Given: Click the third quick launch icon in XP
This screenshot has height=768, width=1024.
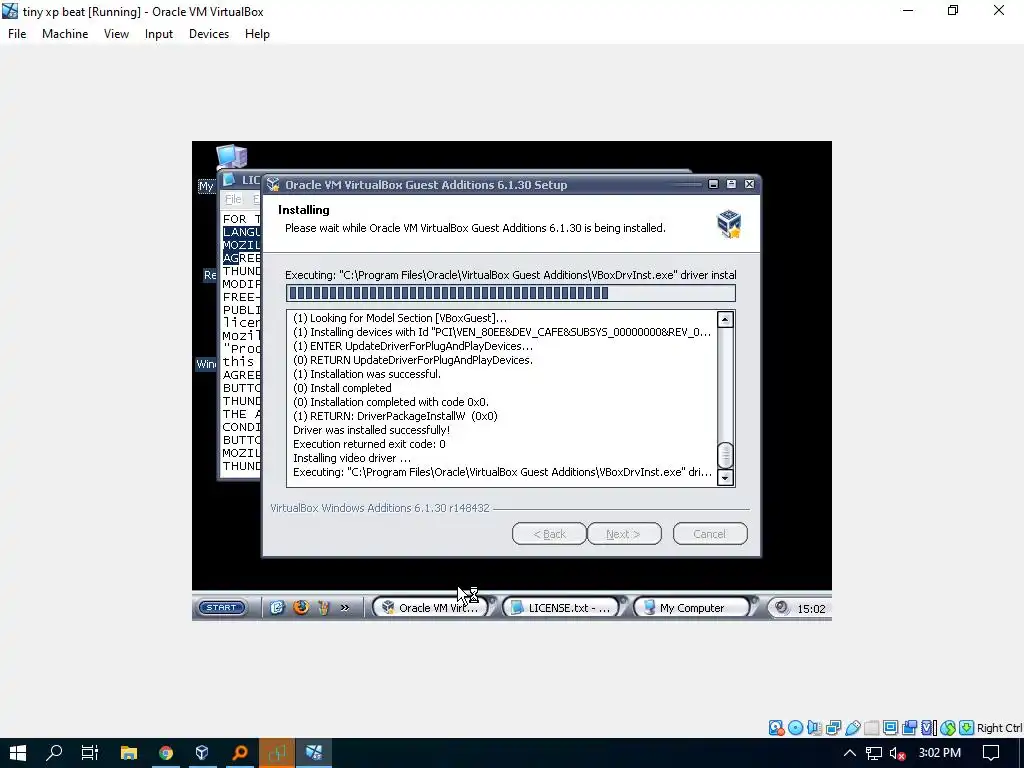Looking at the screenshot, I should 323,607.
